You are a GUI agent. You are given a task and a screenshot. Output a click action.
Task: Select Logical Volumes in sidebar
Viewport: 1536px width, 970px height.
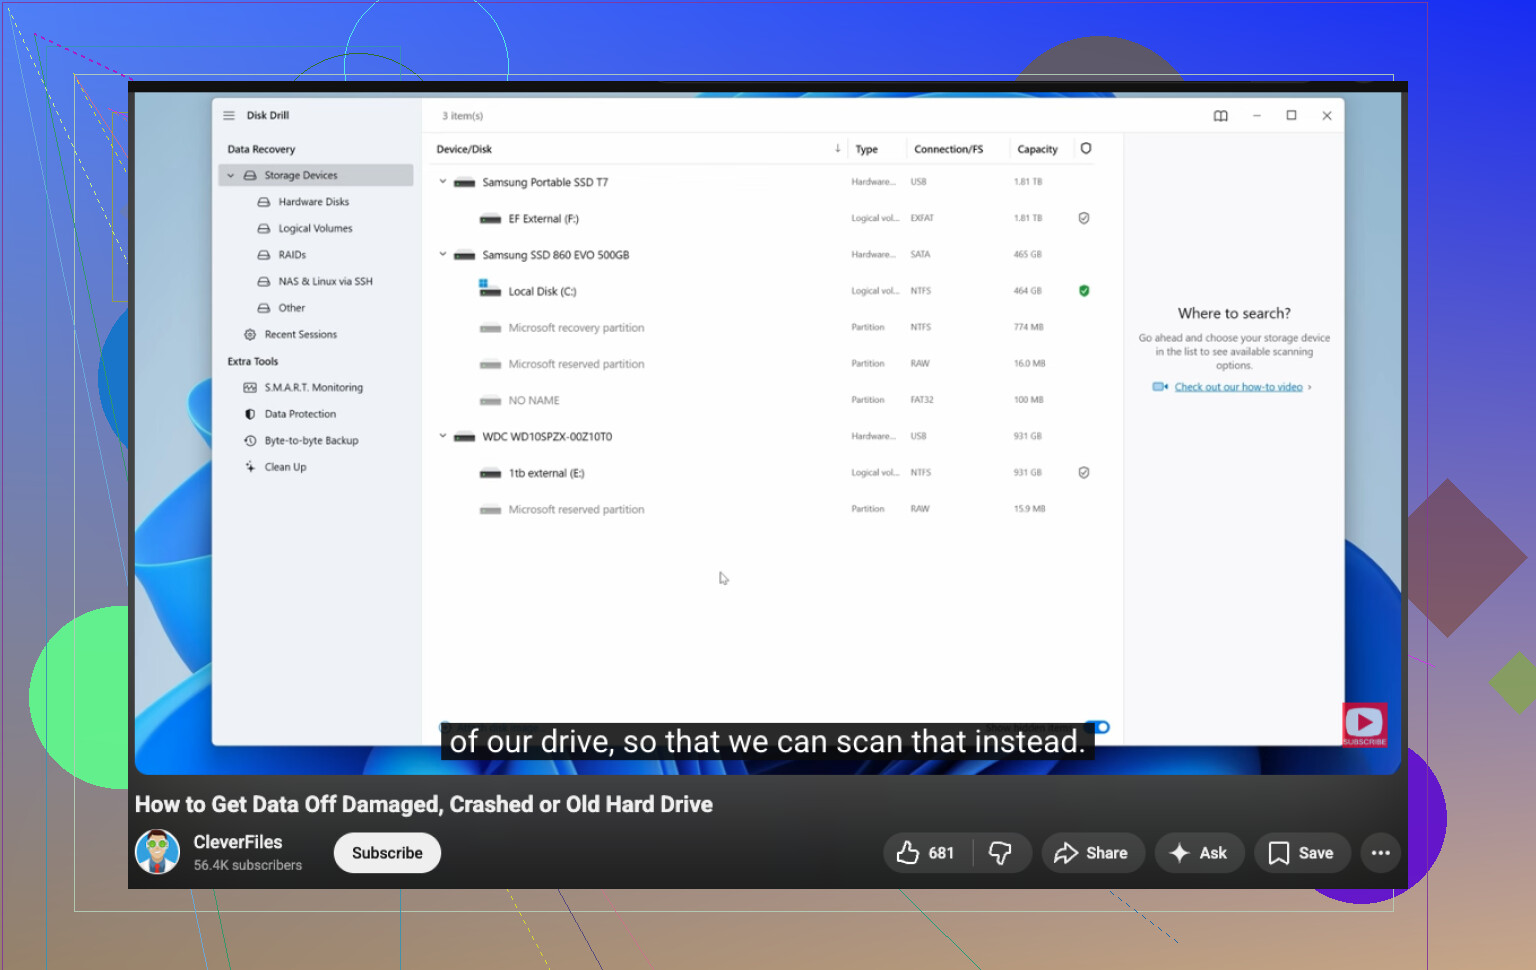[316, 229]
